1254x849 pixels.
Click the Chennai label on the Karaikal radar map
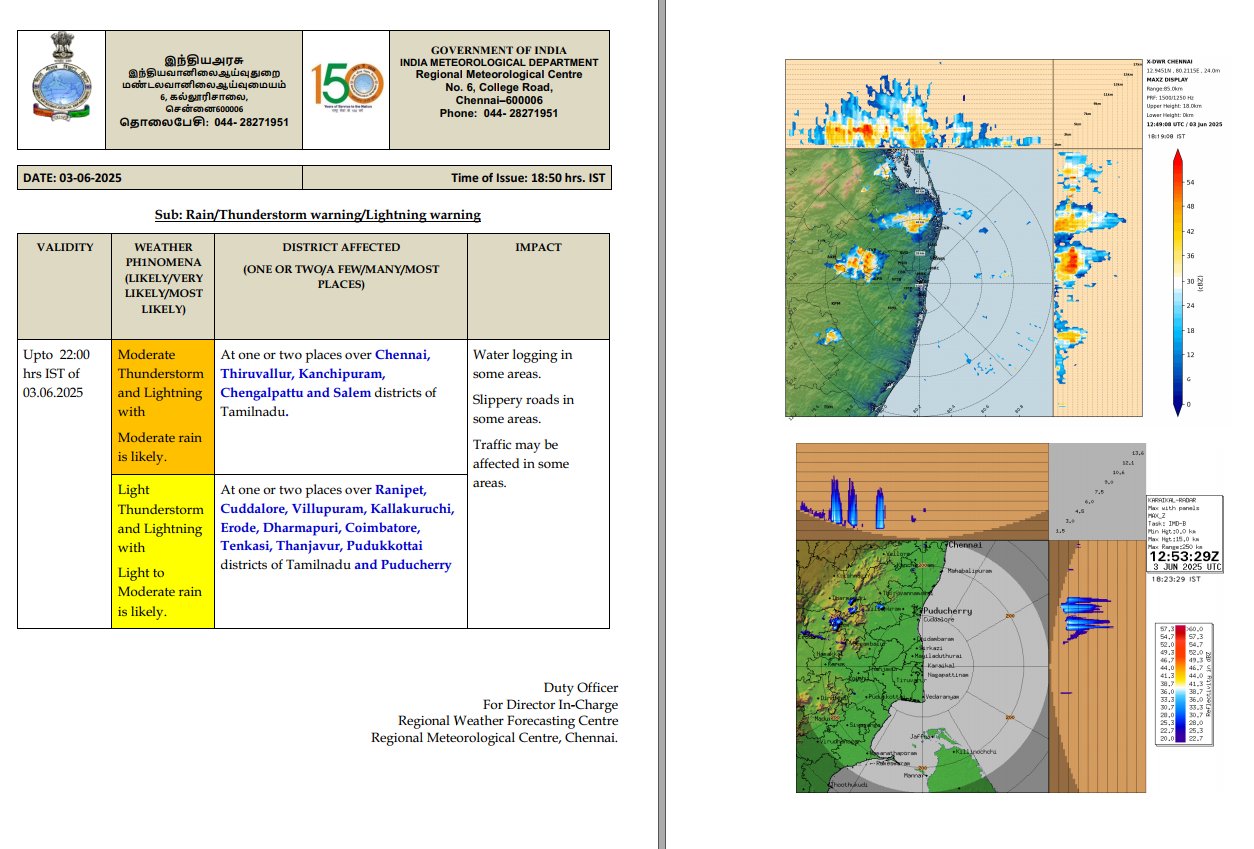point(965,546)
